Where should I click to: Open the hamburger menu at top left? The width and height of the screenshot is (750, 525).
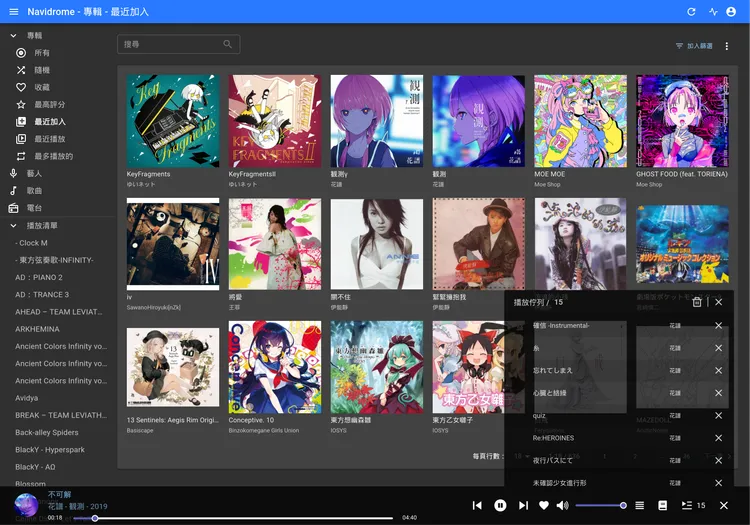coord(15,12)
